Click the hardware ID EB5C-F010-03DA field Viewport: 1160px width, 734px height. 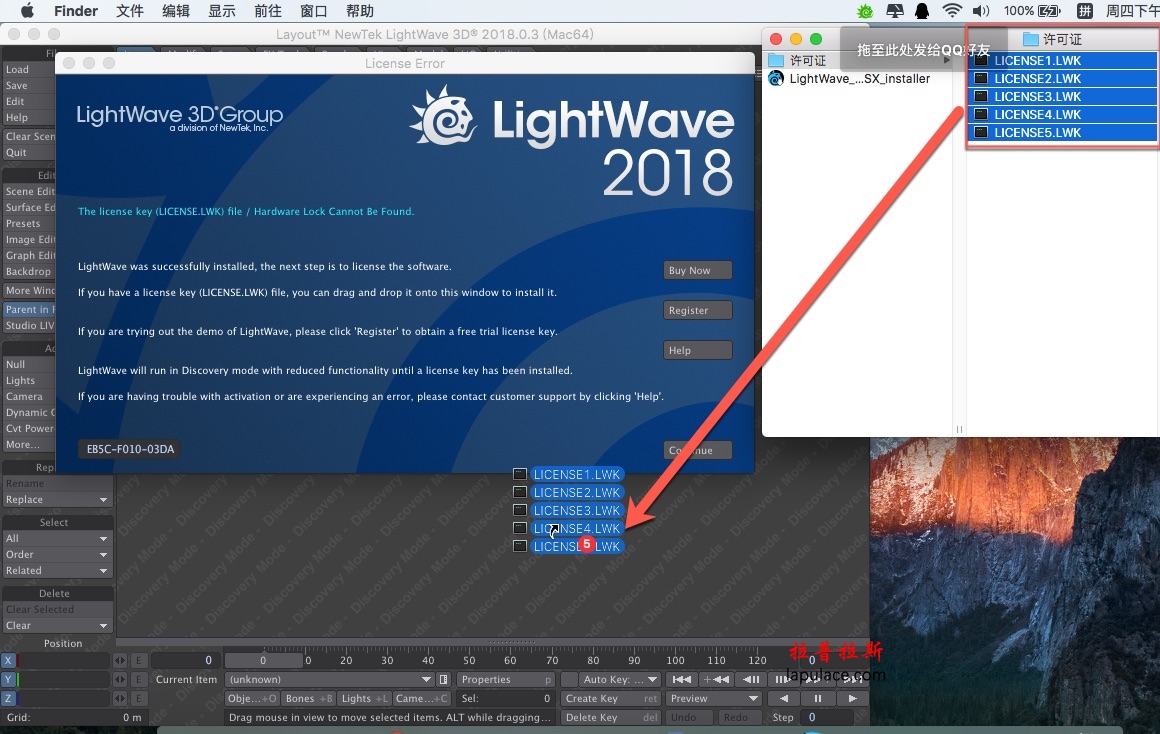click(x=130, y=449)
